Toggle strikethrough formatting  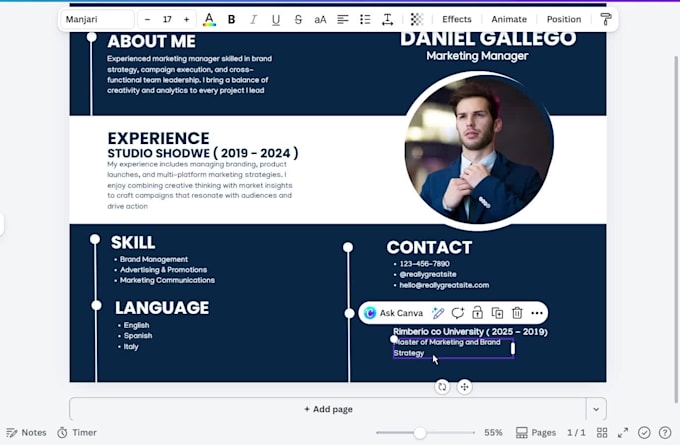[x=298, y=20]
